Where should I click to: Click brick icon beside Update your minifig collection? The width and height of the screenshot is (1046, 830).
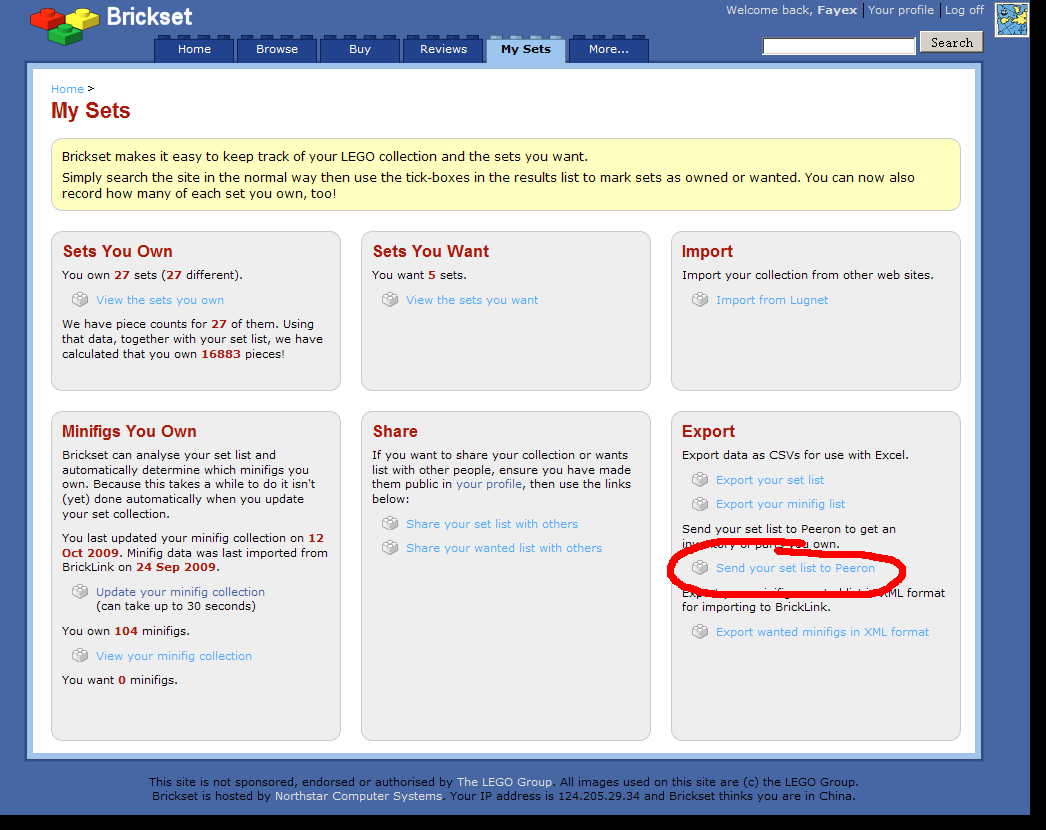pyautogui.click(x=80, y=592)
